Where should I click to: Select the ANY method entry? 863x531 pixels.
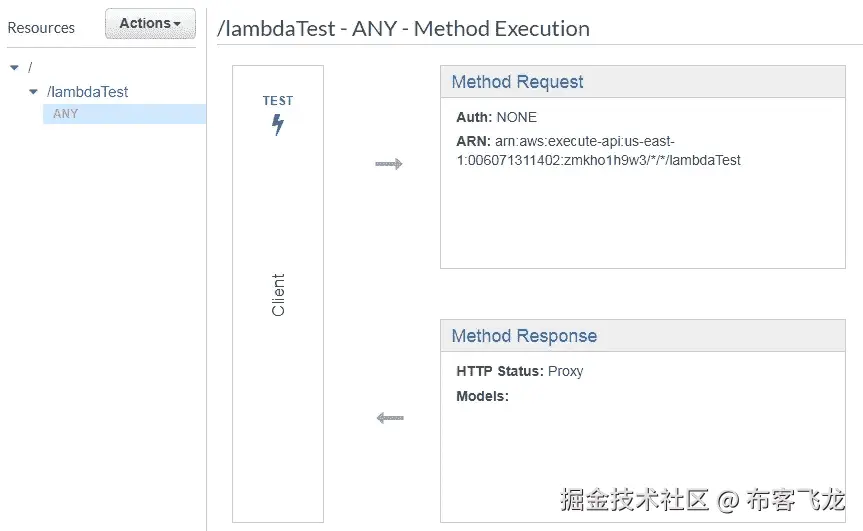pos(66,114)
